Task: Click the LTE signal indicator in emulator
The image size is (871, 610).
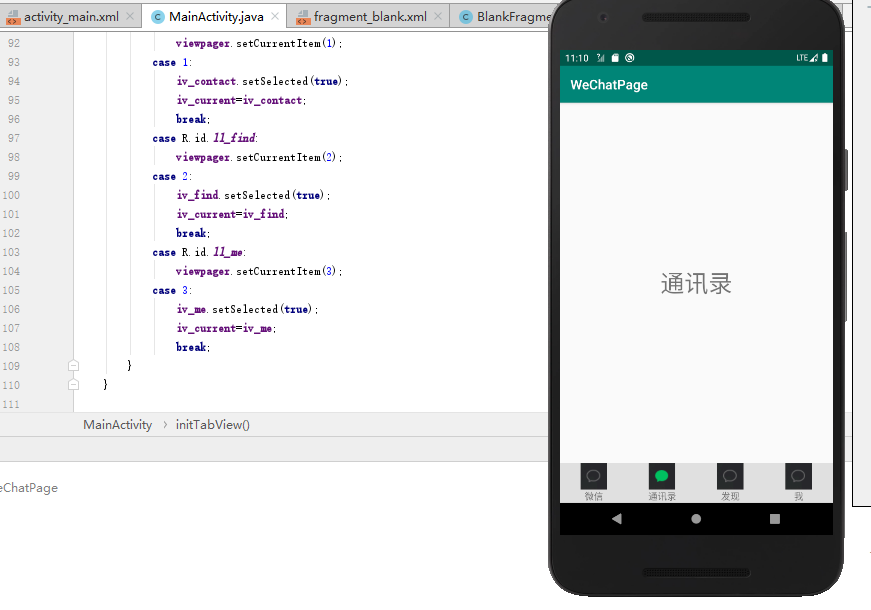Action: coord(807,58)
